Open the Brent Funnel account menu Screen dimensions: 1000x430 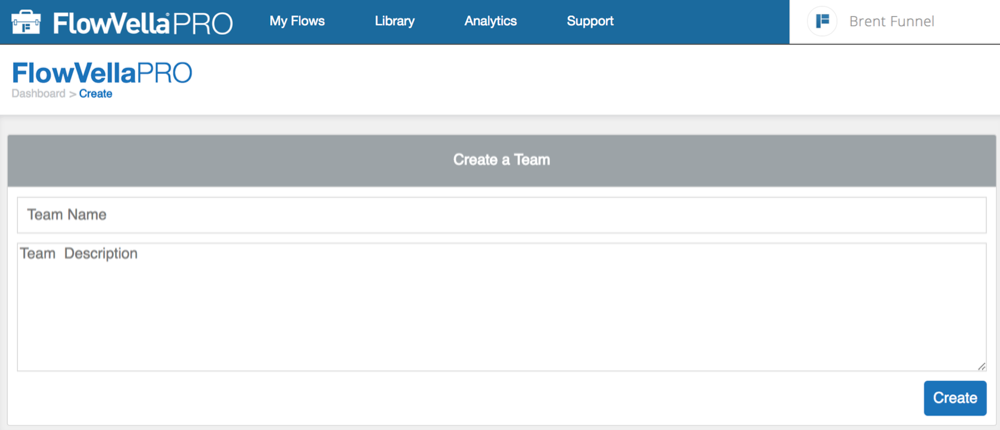tap(892, 22)
